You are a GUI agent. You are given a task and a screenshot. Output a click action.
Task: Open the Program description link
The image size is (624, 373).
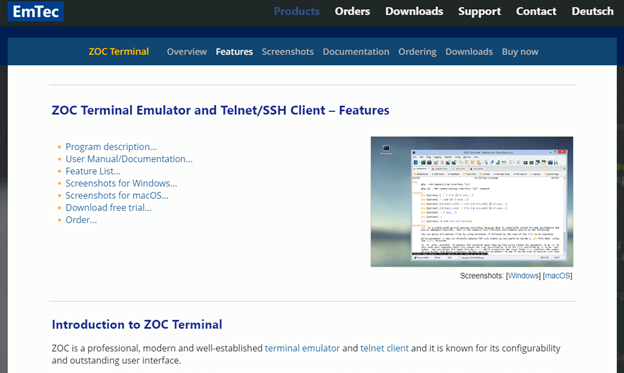[x=111, y=147]
